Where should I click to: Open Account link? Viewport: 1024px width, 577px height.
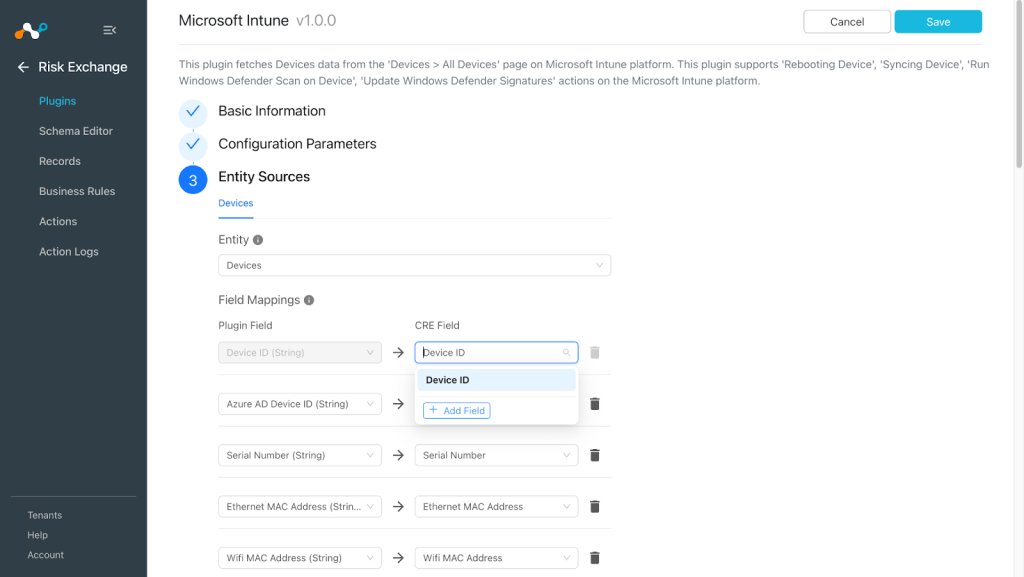coord(46,555)
